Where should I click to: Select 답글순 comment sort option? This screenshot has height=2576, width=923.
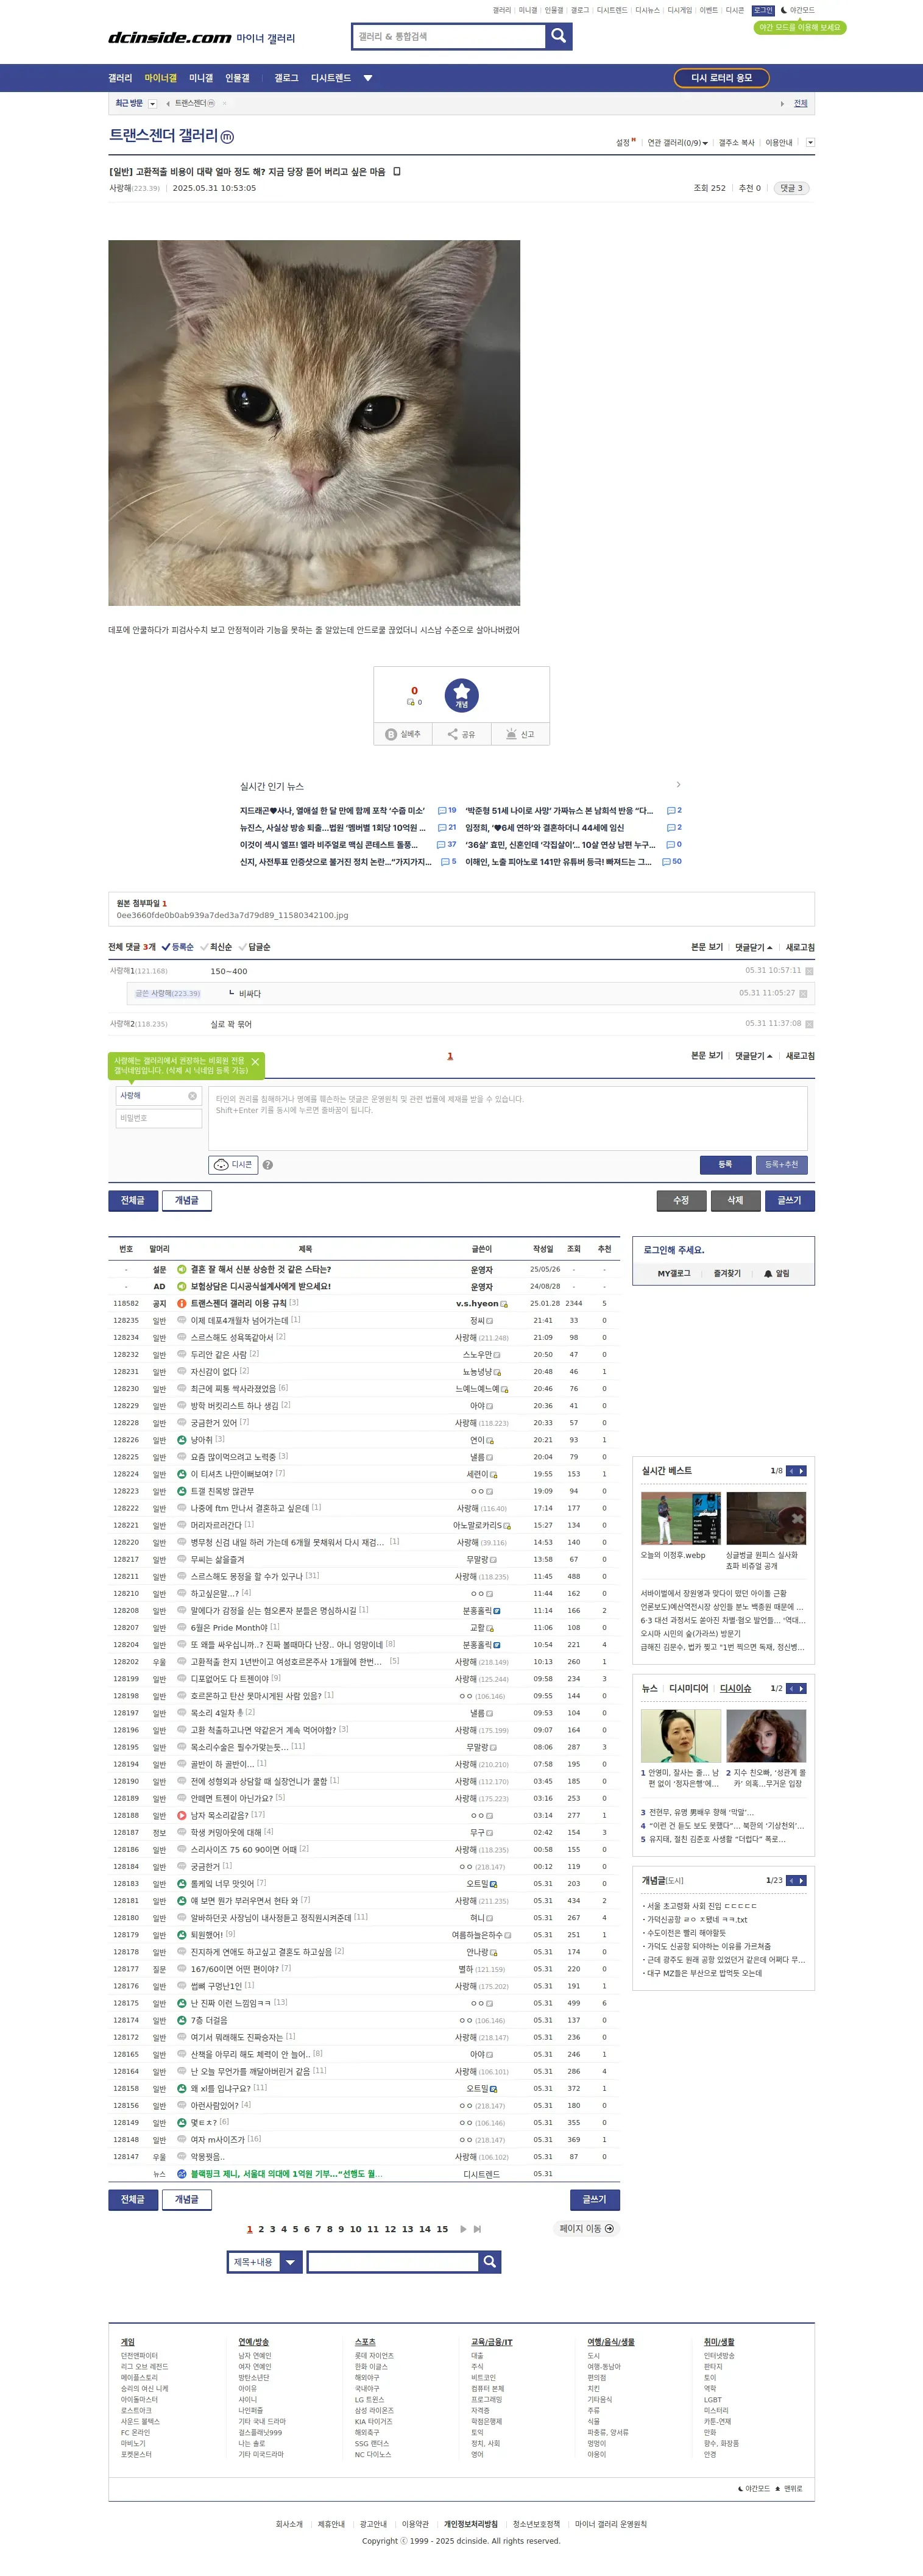[x=254, y=947]
